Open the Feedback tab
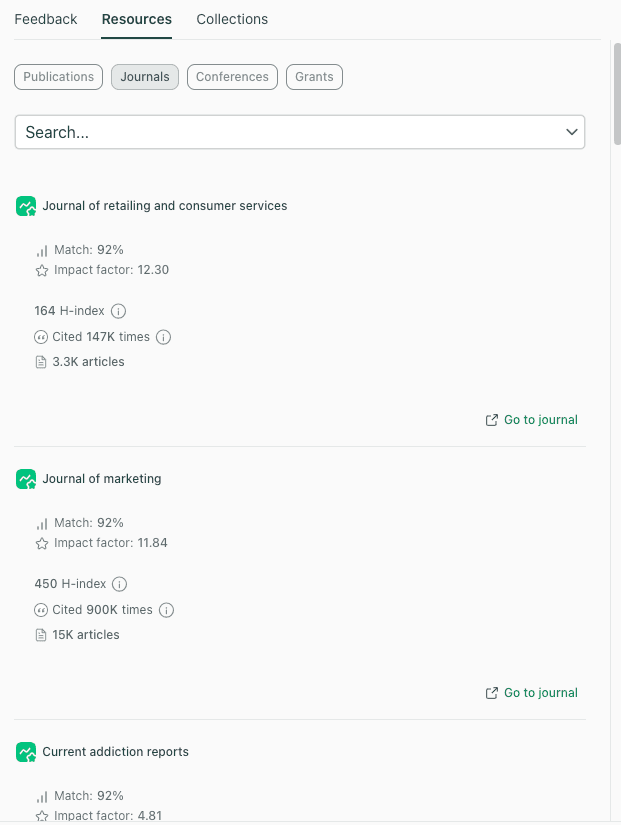 (45, 18)
